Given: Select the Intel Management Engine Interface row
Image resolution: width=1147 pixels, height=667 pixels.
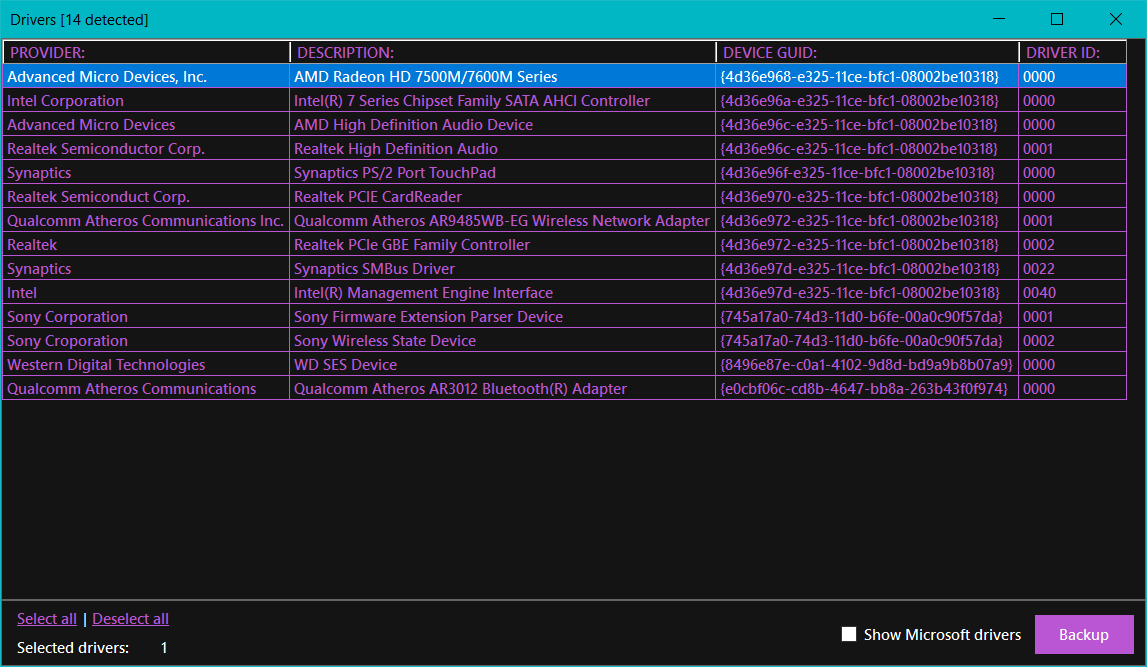Looking at the screenshot, I should click(x=565, y=293).
